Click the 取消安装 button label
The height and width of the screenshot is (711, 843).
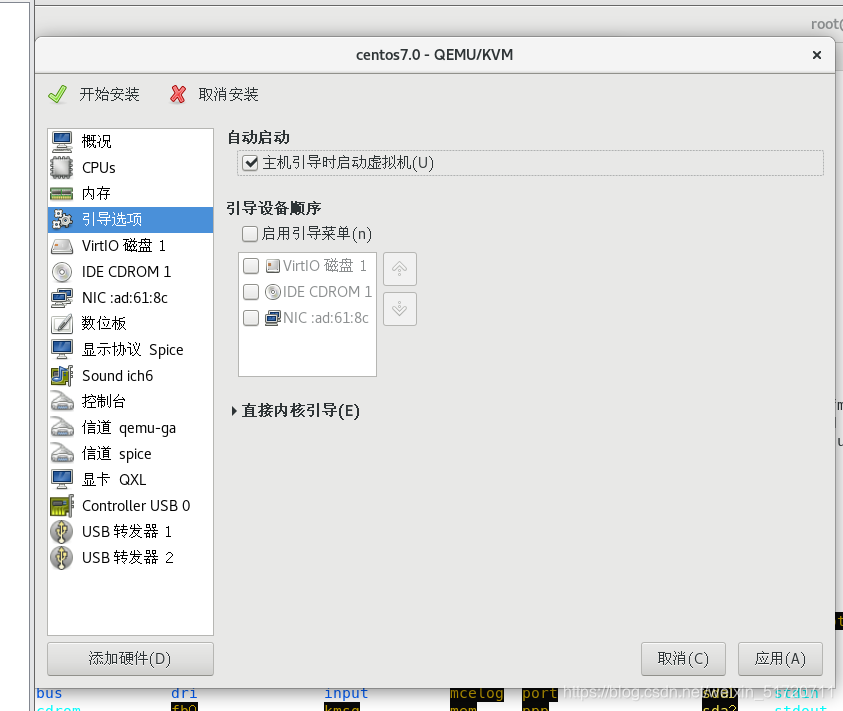coord(228,95)
